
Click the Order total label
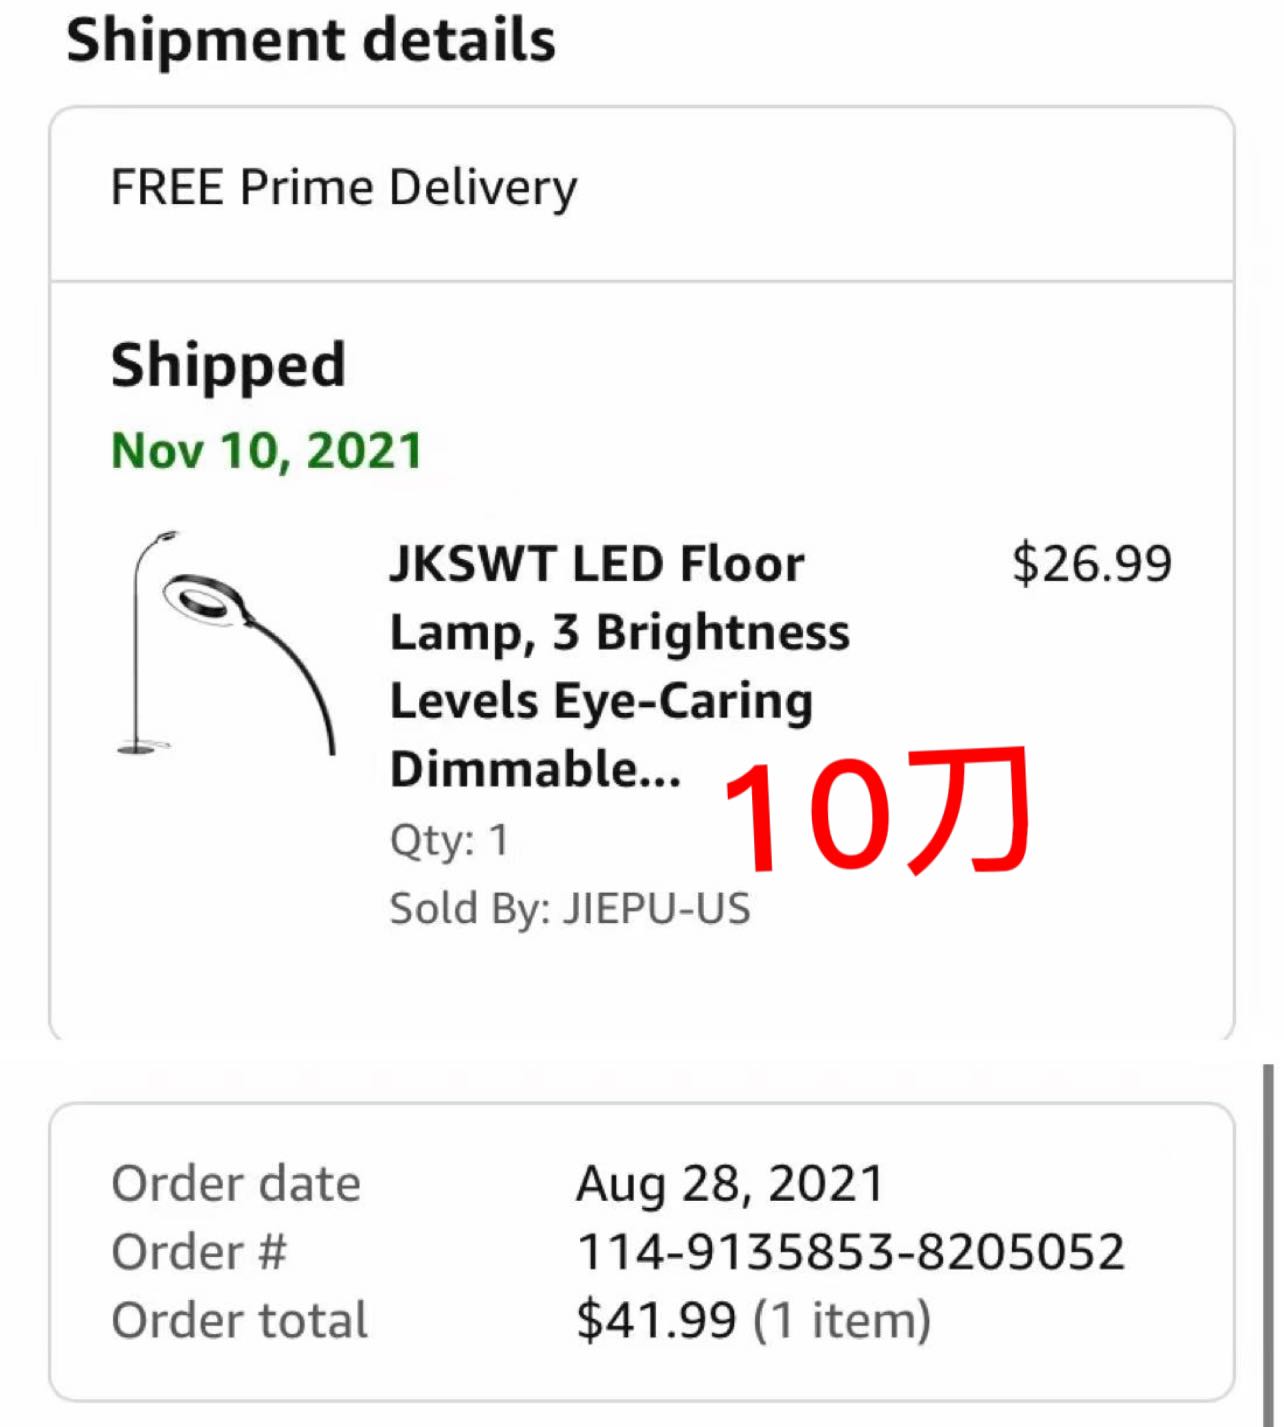point(240,1320)
